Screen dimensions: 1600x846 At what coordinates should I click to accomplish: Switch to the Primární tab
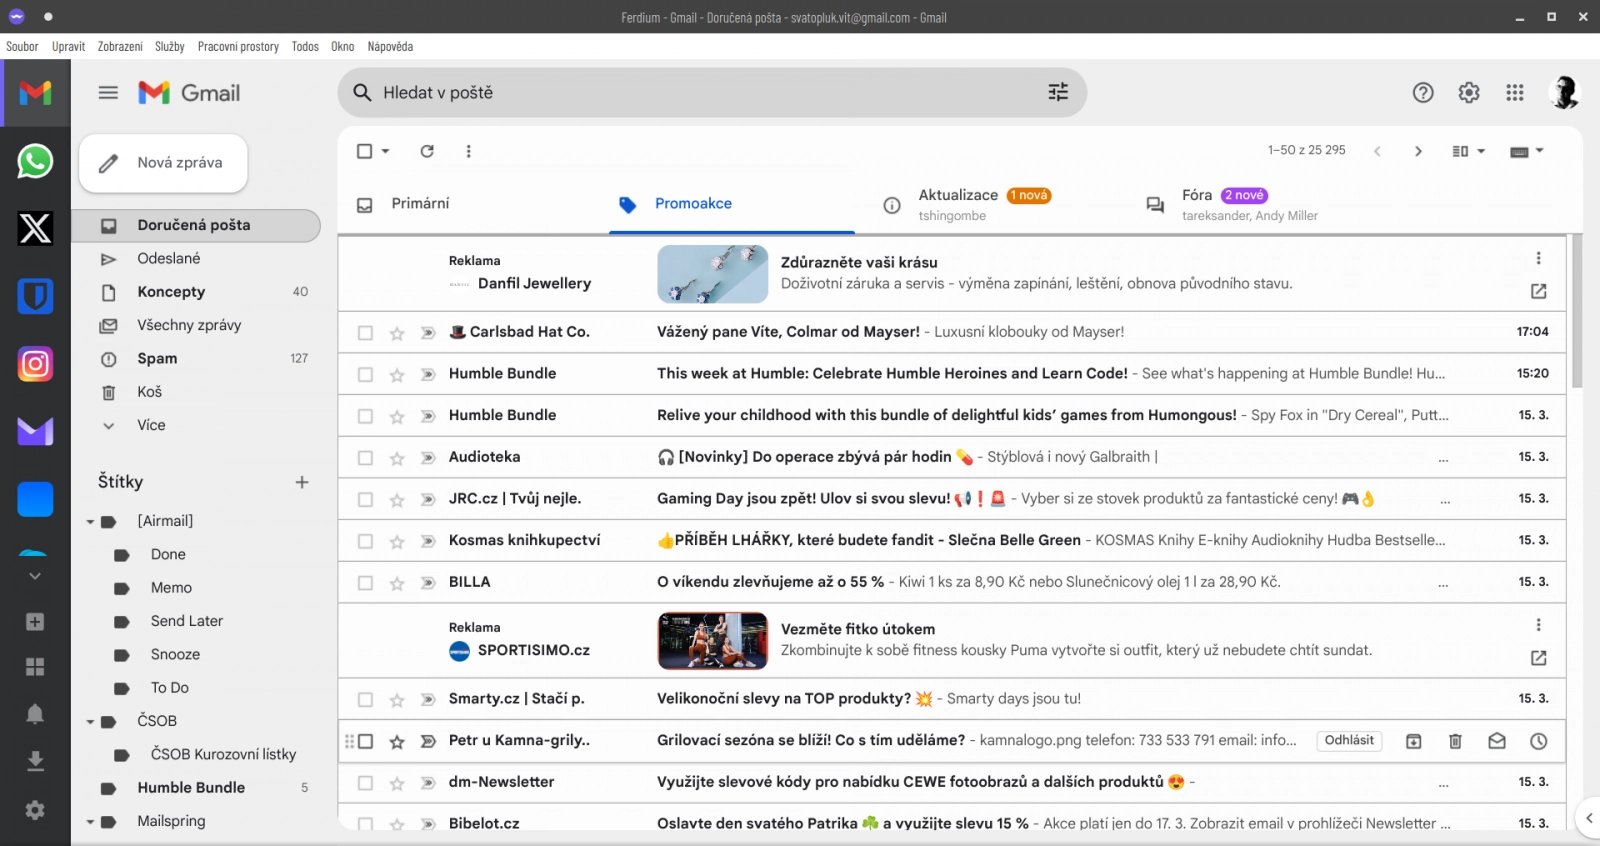point(420,203)
